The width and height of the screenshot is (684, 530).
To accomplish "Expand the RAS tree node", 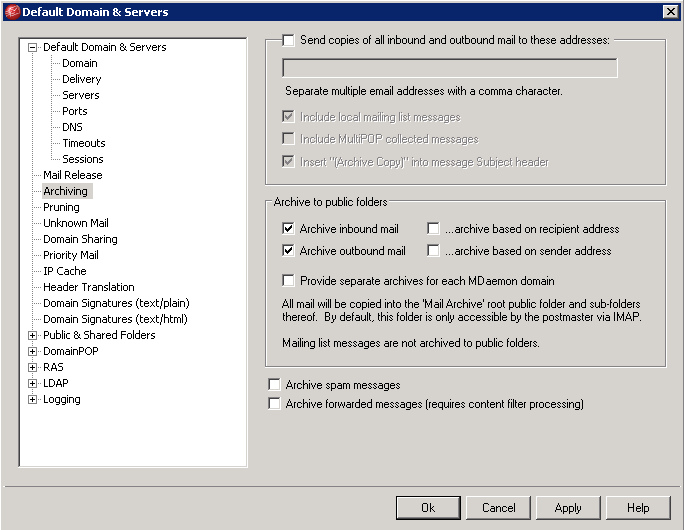I will [x=32, y=367].
